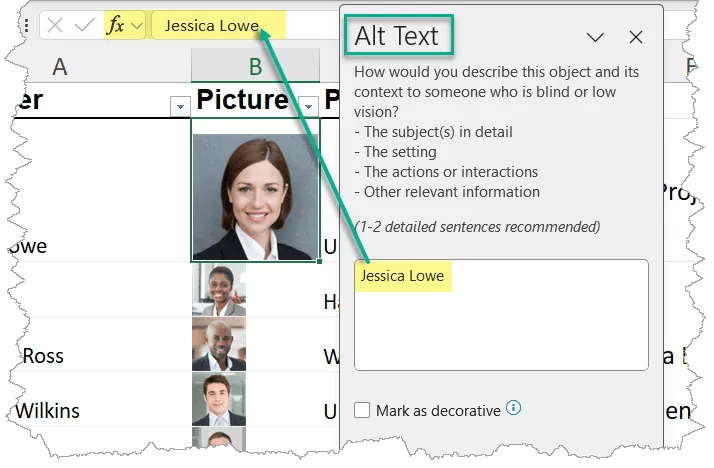
Task: Expand the dropdown arrow beside fx
Action: [x=137, y=25]
